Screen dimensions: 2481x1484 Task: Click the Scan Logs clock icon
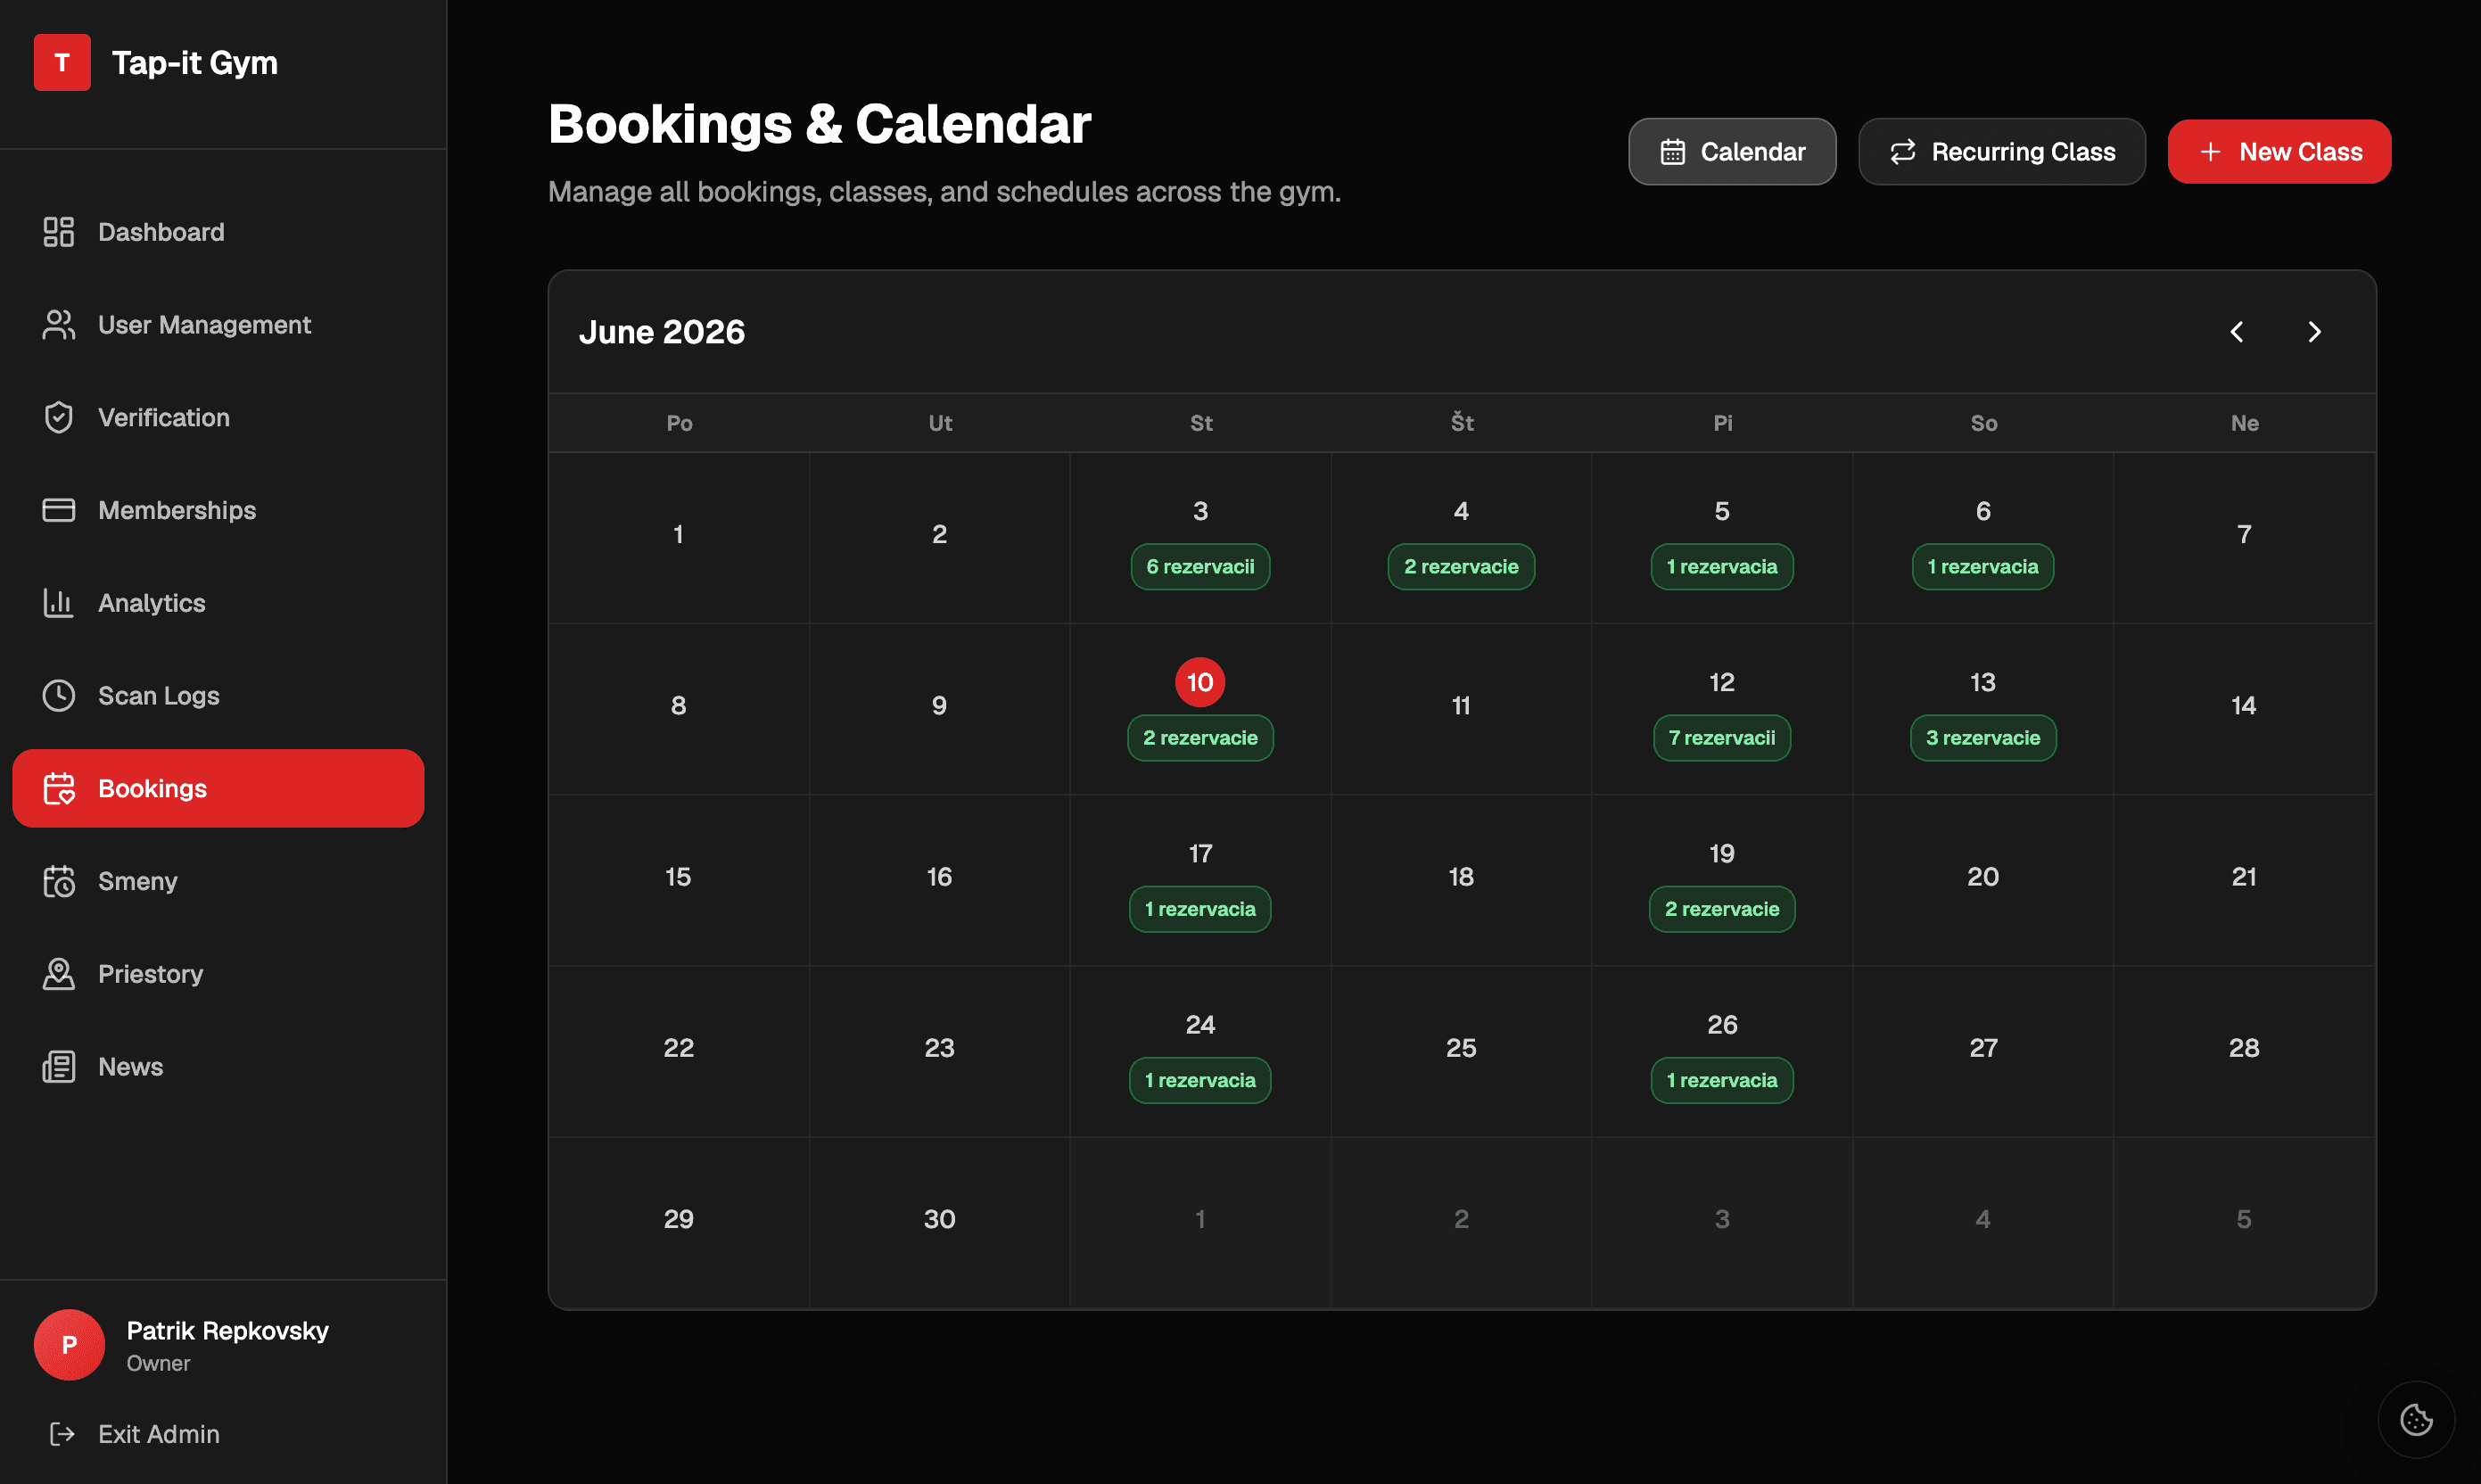tap(59, 696)
